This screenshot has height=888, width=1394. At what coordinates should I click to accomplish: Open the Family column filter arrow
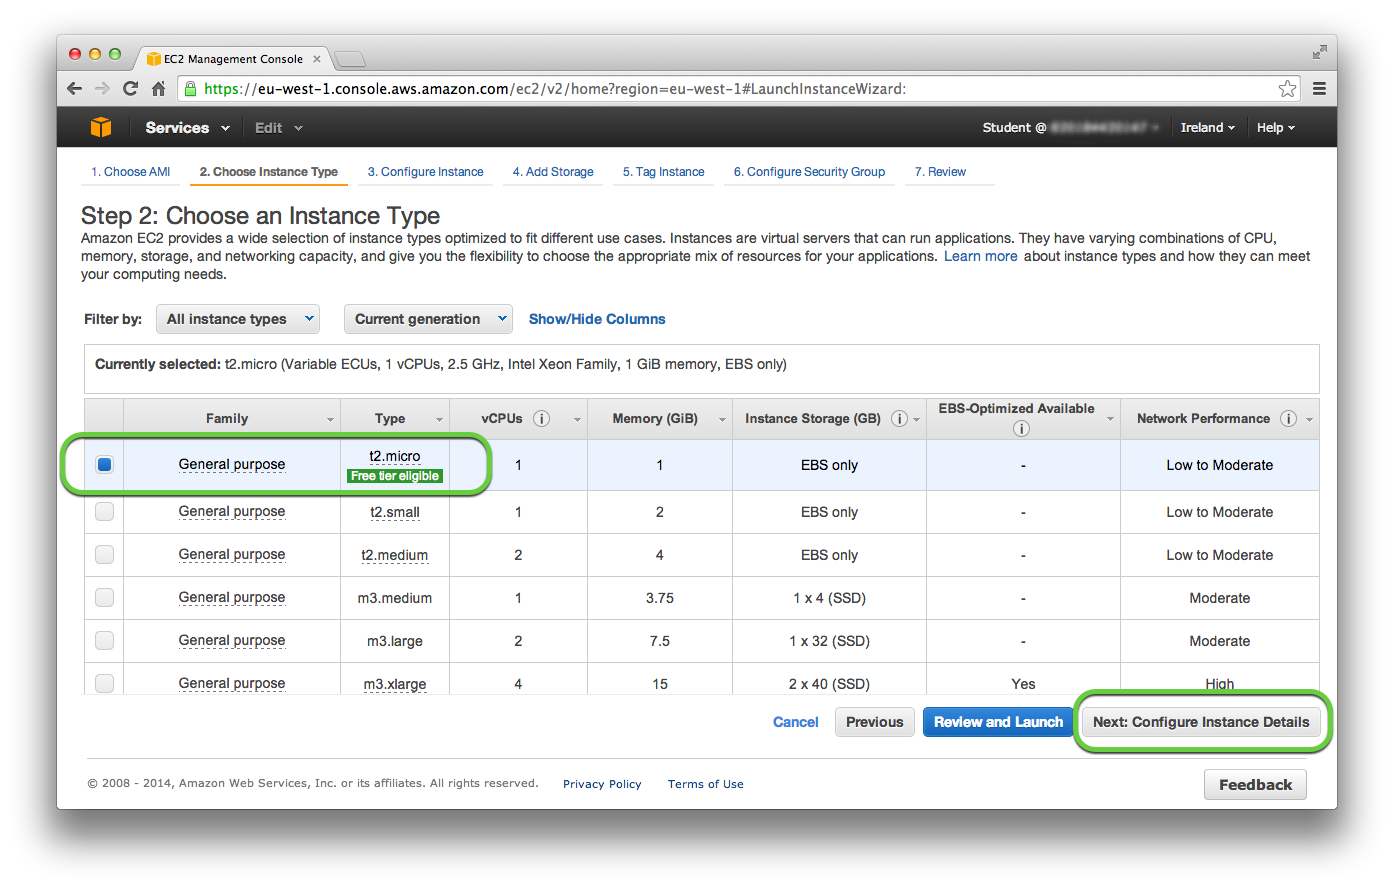(331, 420)
